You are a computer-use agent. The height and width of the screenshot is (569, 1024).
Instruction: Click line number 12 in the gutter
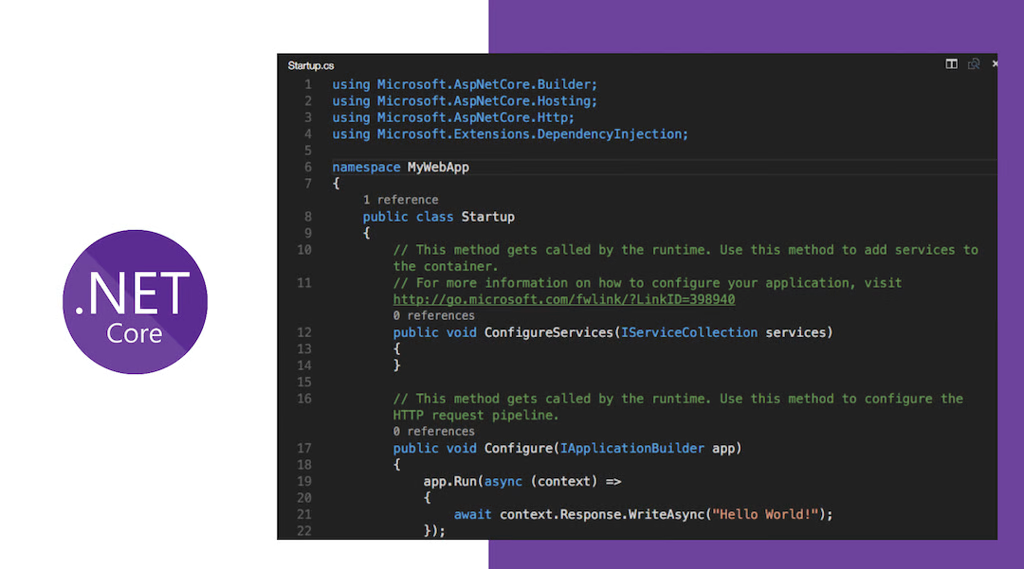(x=304, y=333)
